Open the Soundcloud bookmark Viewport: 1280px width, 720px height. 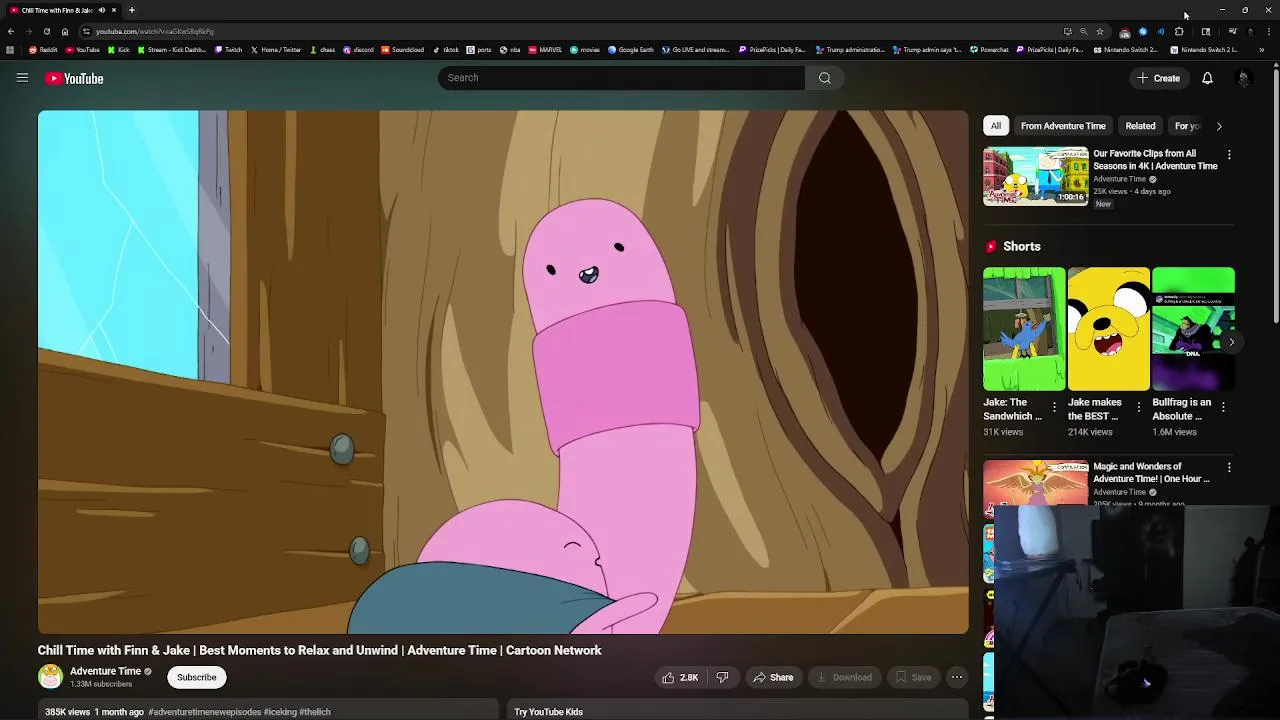pos(403,49)
